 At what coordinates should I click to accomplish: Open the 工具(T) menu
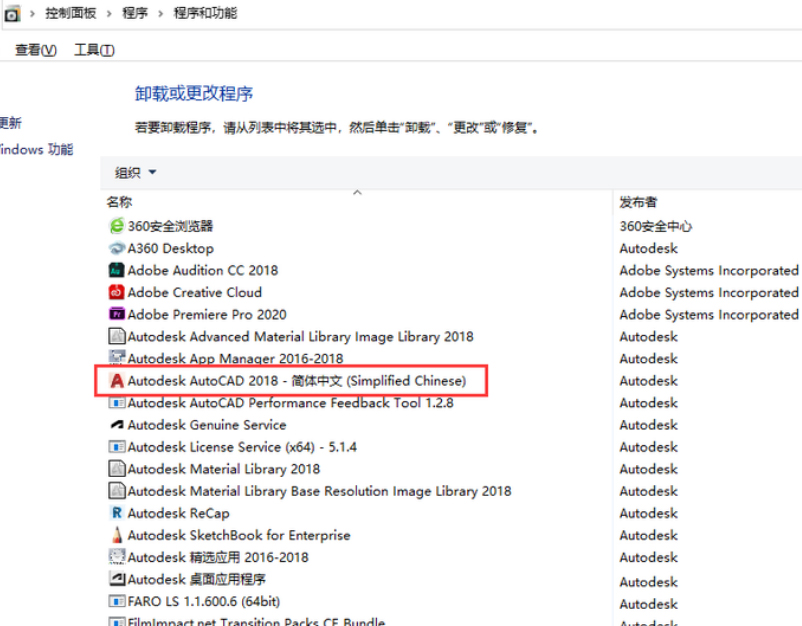94,50
